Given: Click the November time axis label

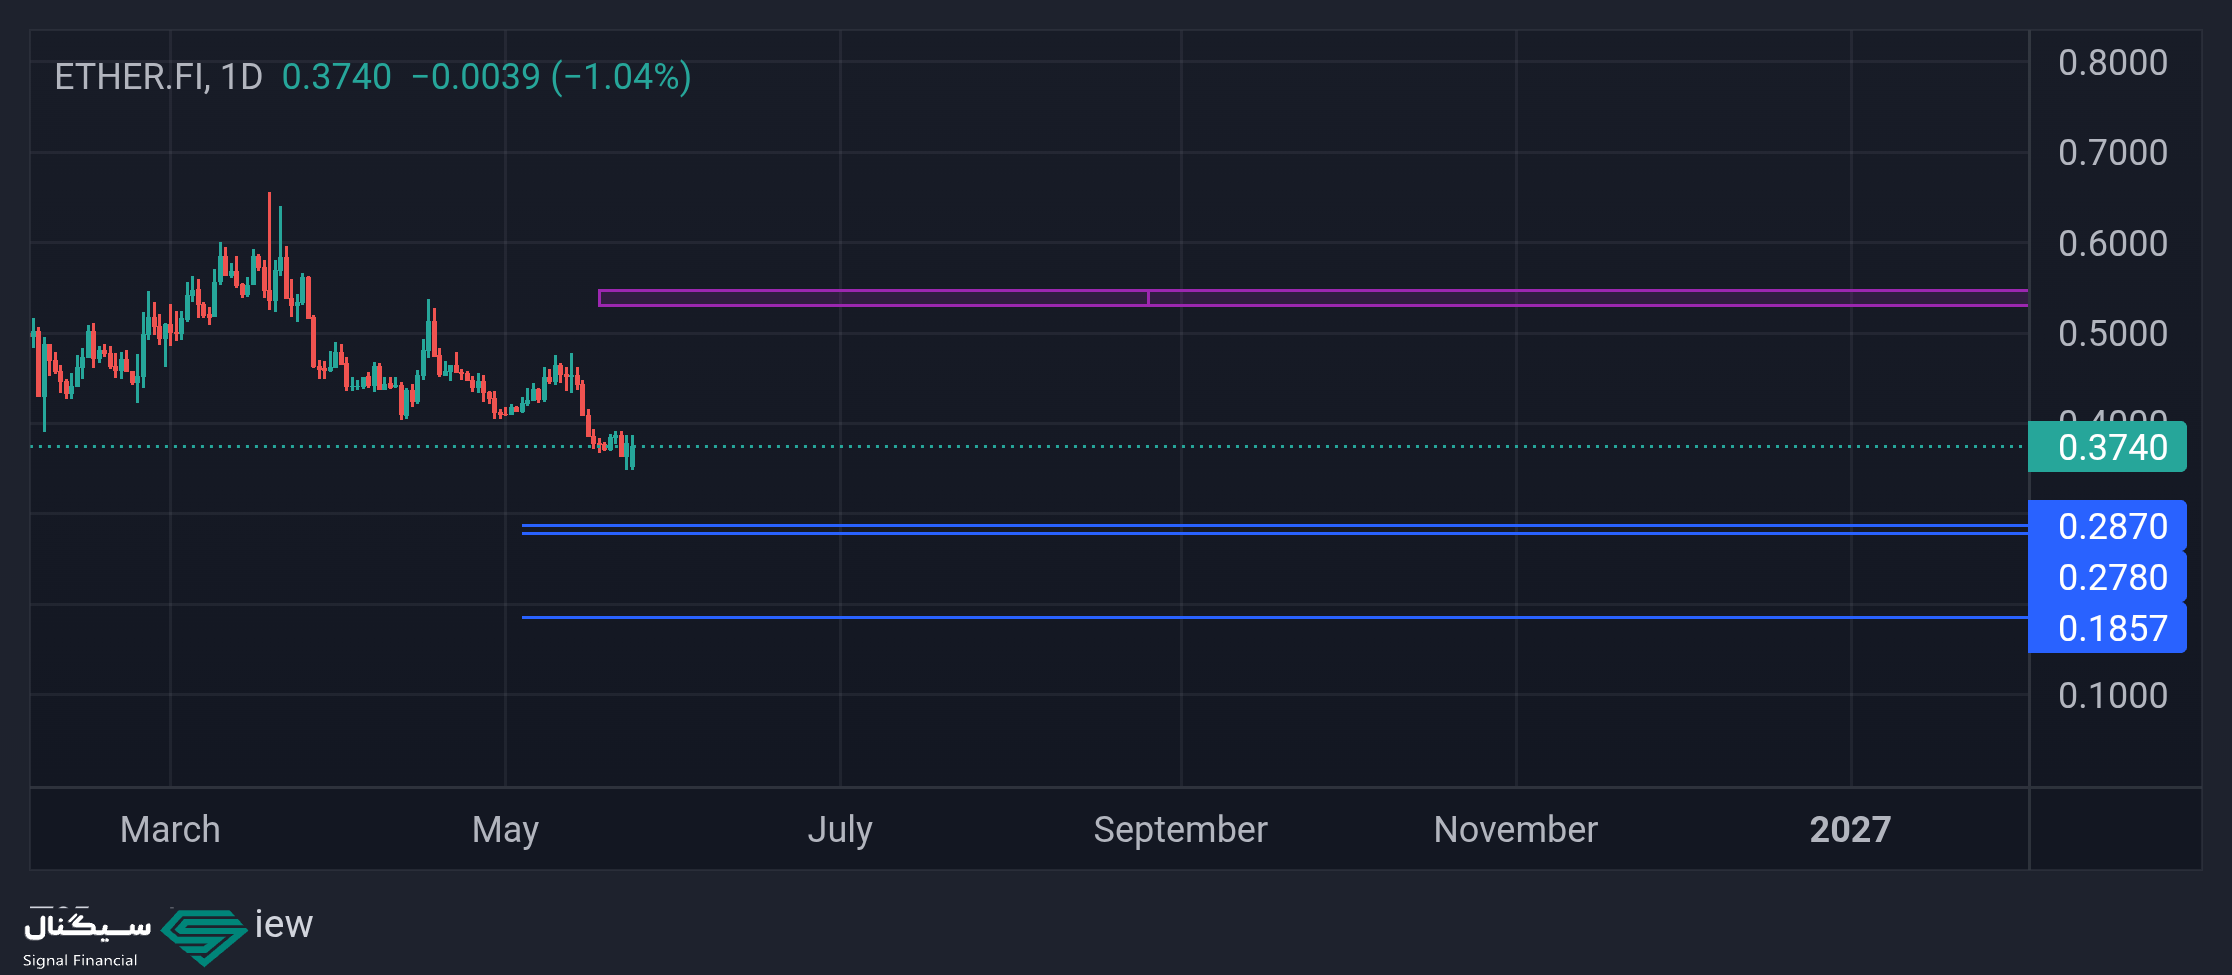Looking at the screenshot, I should tap(1516, 830).
